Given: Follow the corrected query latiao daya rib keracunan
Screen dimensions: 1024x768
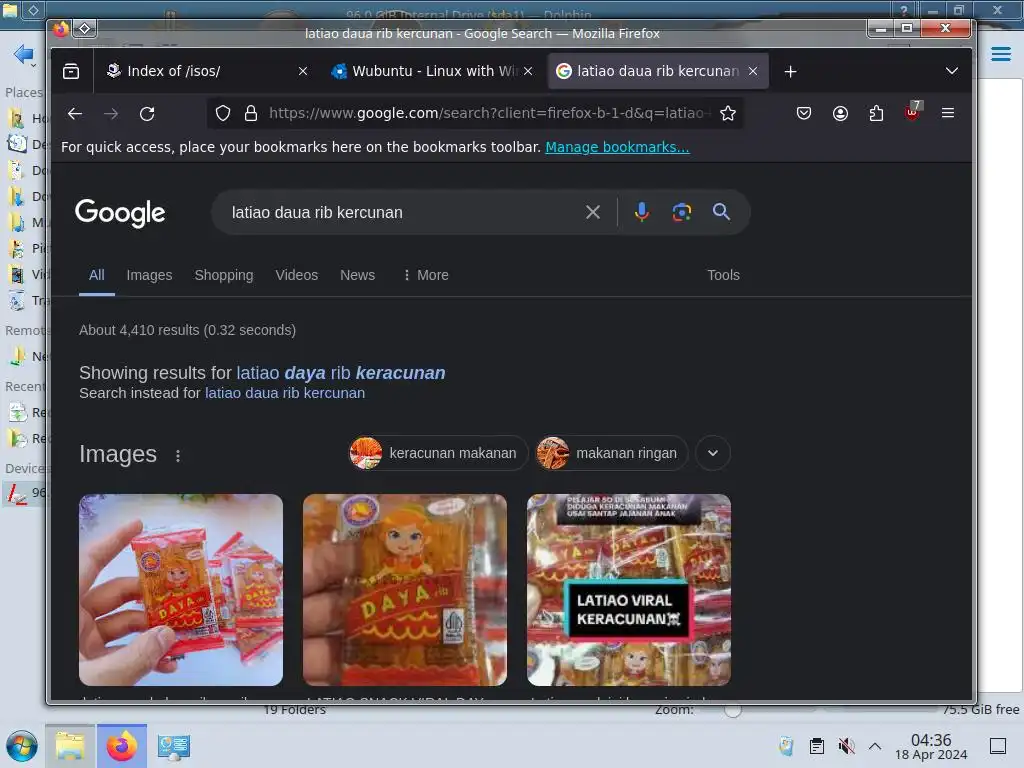Looking at the screenshot, I should tap(340, 373).
